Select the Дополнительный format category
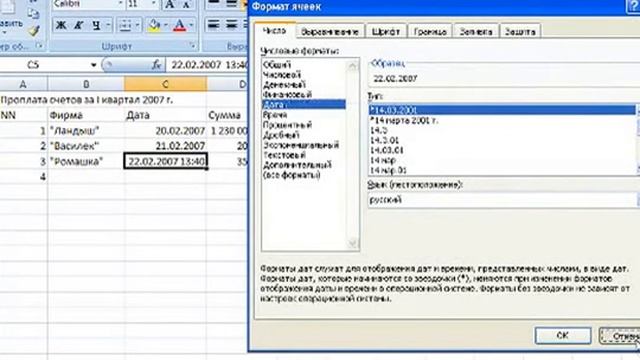Image resolution: width=640 pixels, height=360 pixels. 297,165
